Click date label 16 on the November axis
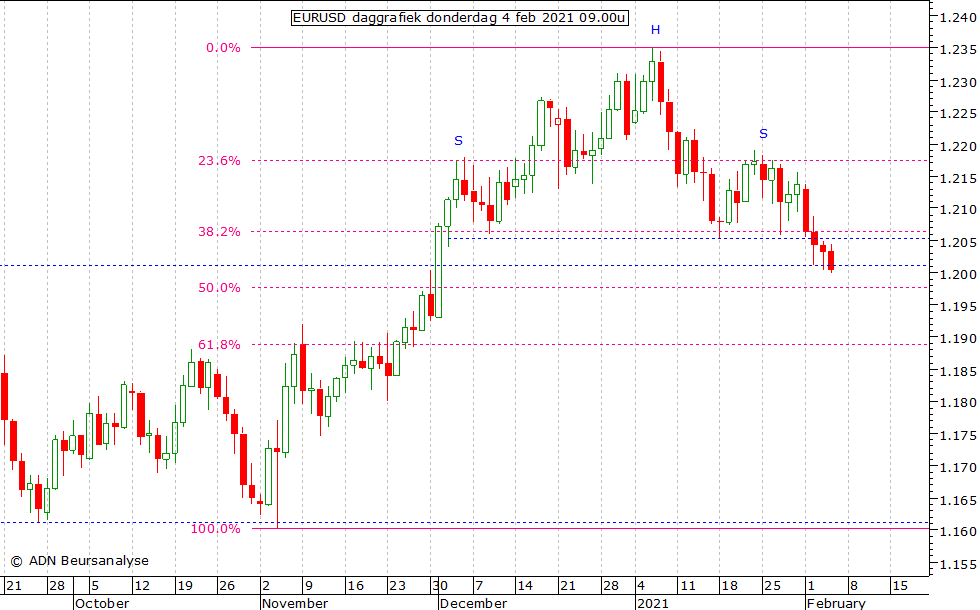The height and width of the screenshot is (610, 980). coord(356,586)
